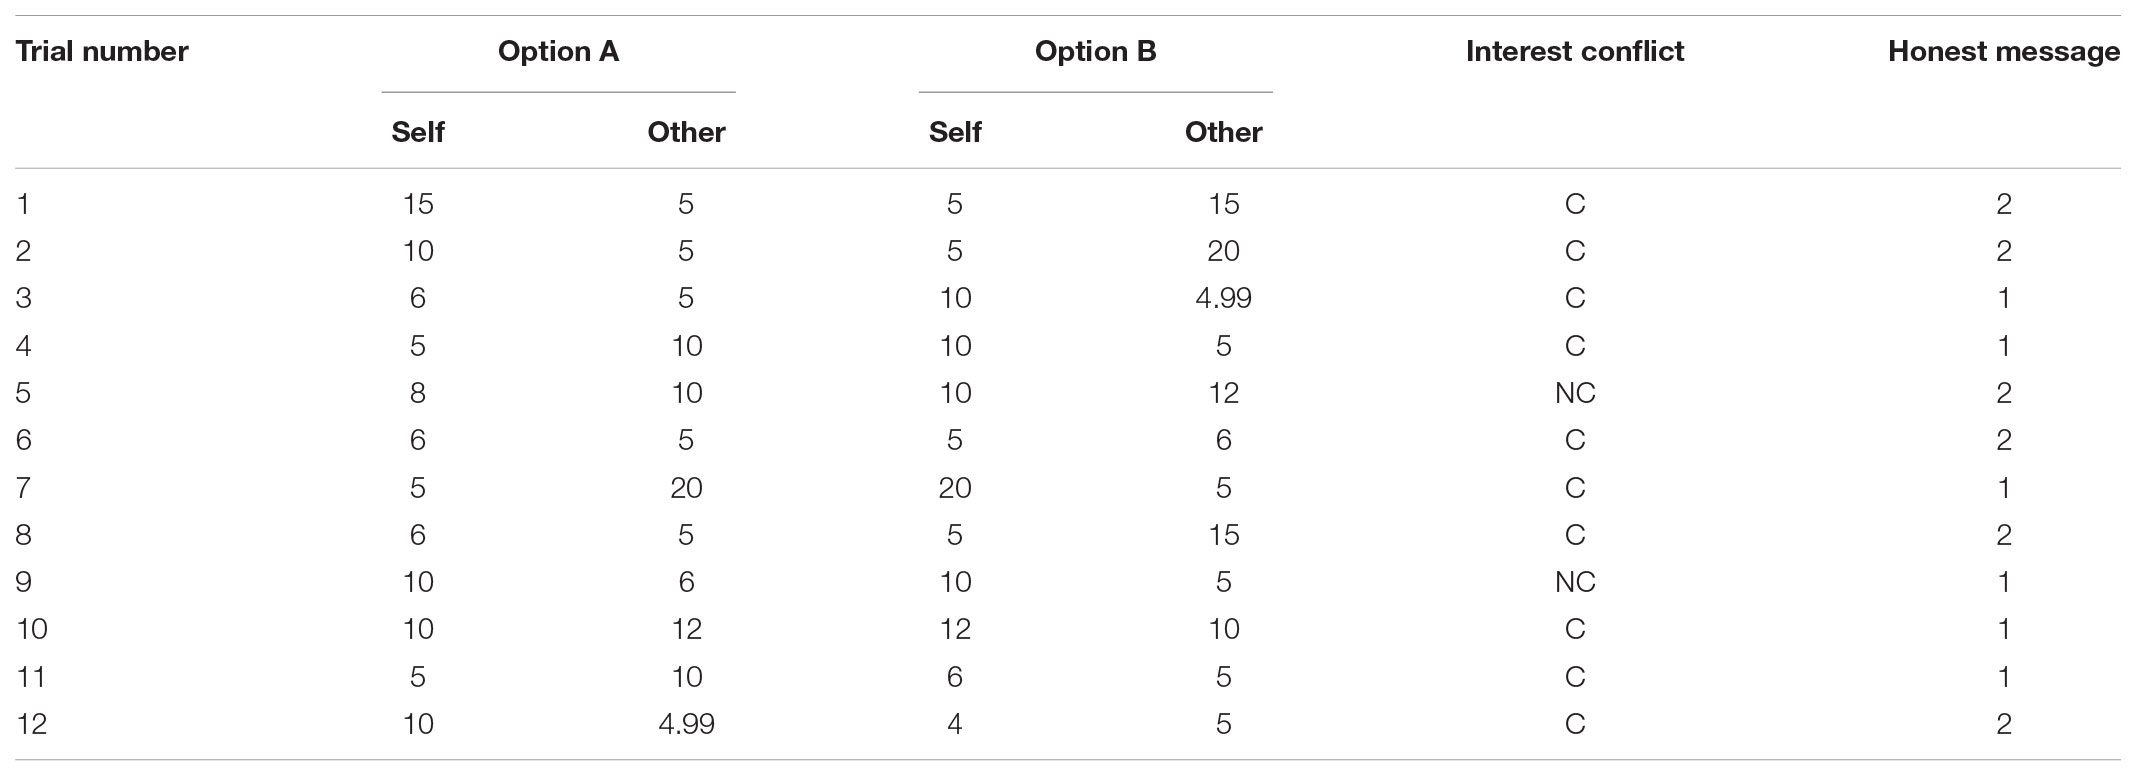Click Option A Other value 12 in trial 10
This screenshot has width=2137, height=776.
[686, 629]
